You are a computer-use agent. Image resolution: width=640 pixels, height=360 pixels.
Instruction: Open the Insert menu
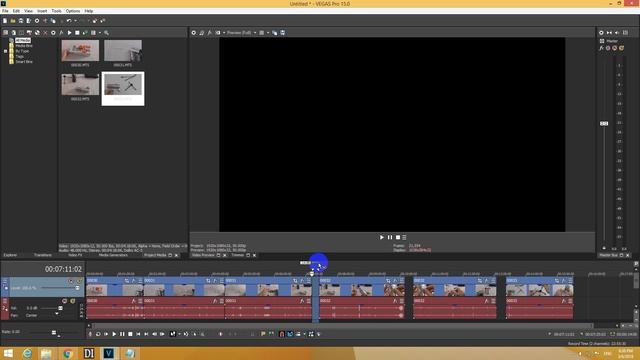click(42, 11)
